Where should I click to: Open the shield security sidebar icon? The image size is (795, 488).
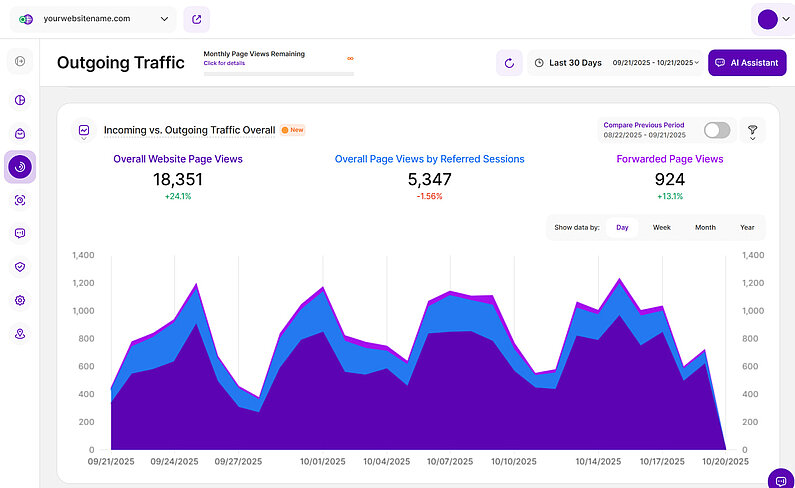point(20,267)
